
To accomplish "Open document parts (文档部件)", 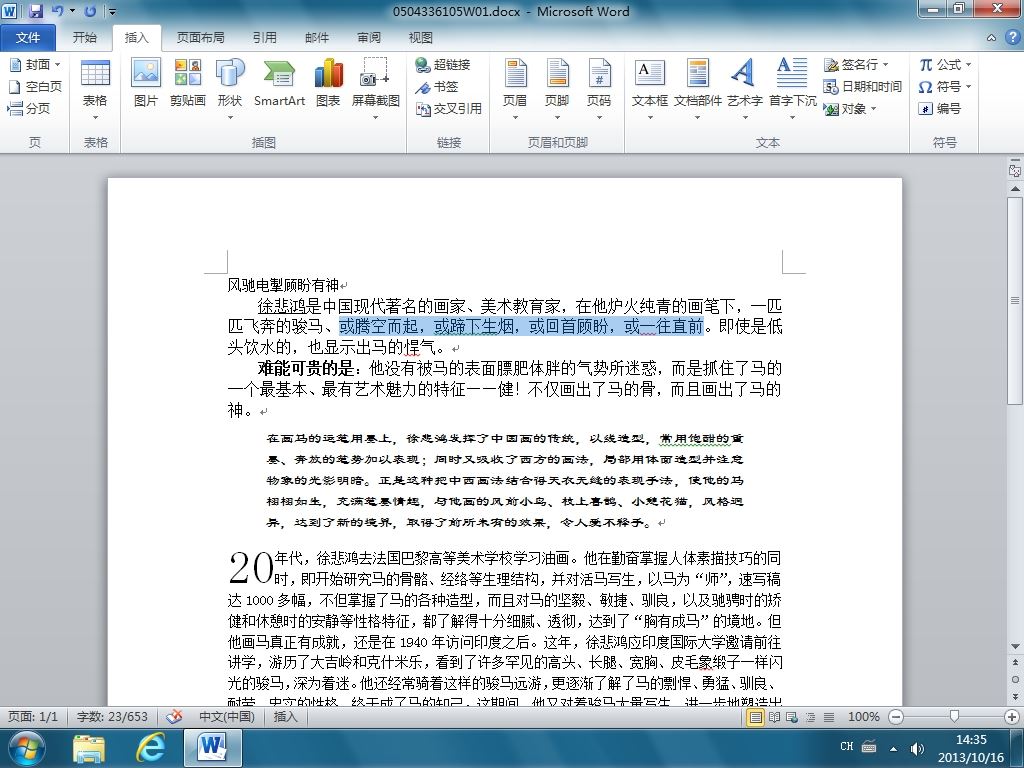I will coord(697,89).
